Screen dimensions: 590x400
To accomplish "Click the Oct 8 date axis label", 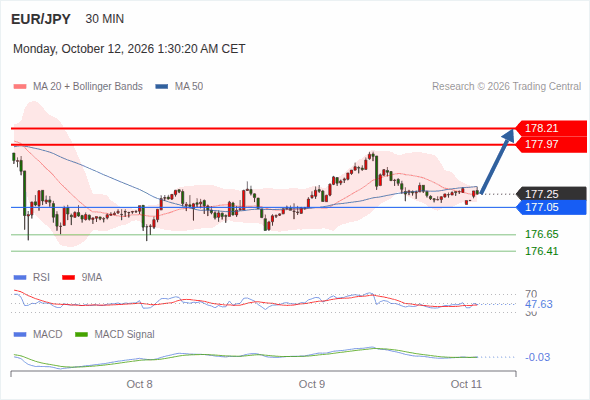I will coord(140,384).
